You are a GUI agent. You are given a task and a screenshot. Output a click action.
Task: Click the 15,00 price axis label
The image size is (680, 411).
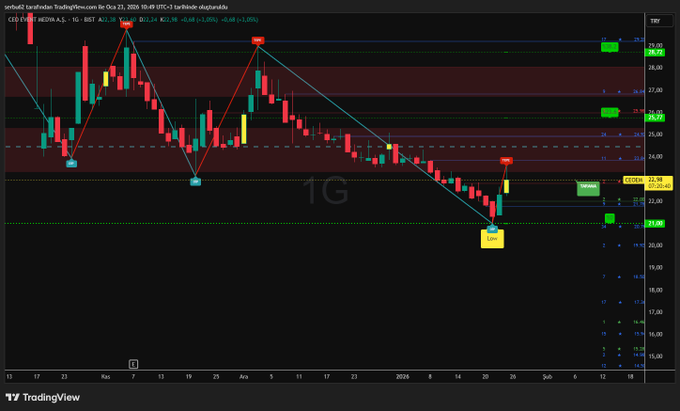[655, 356]
